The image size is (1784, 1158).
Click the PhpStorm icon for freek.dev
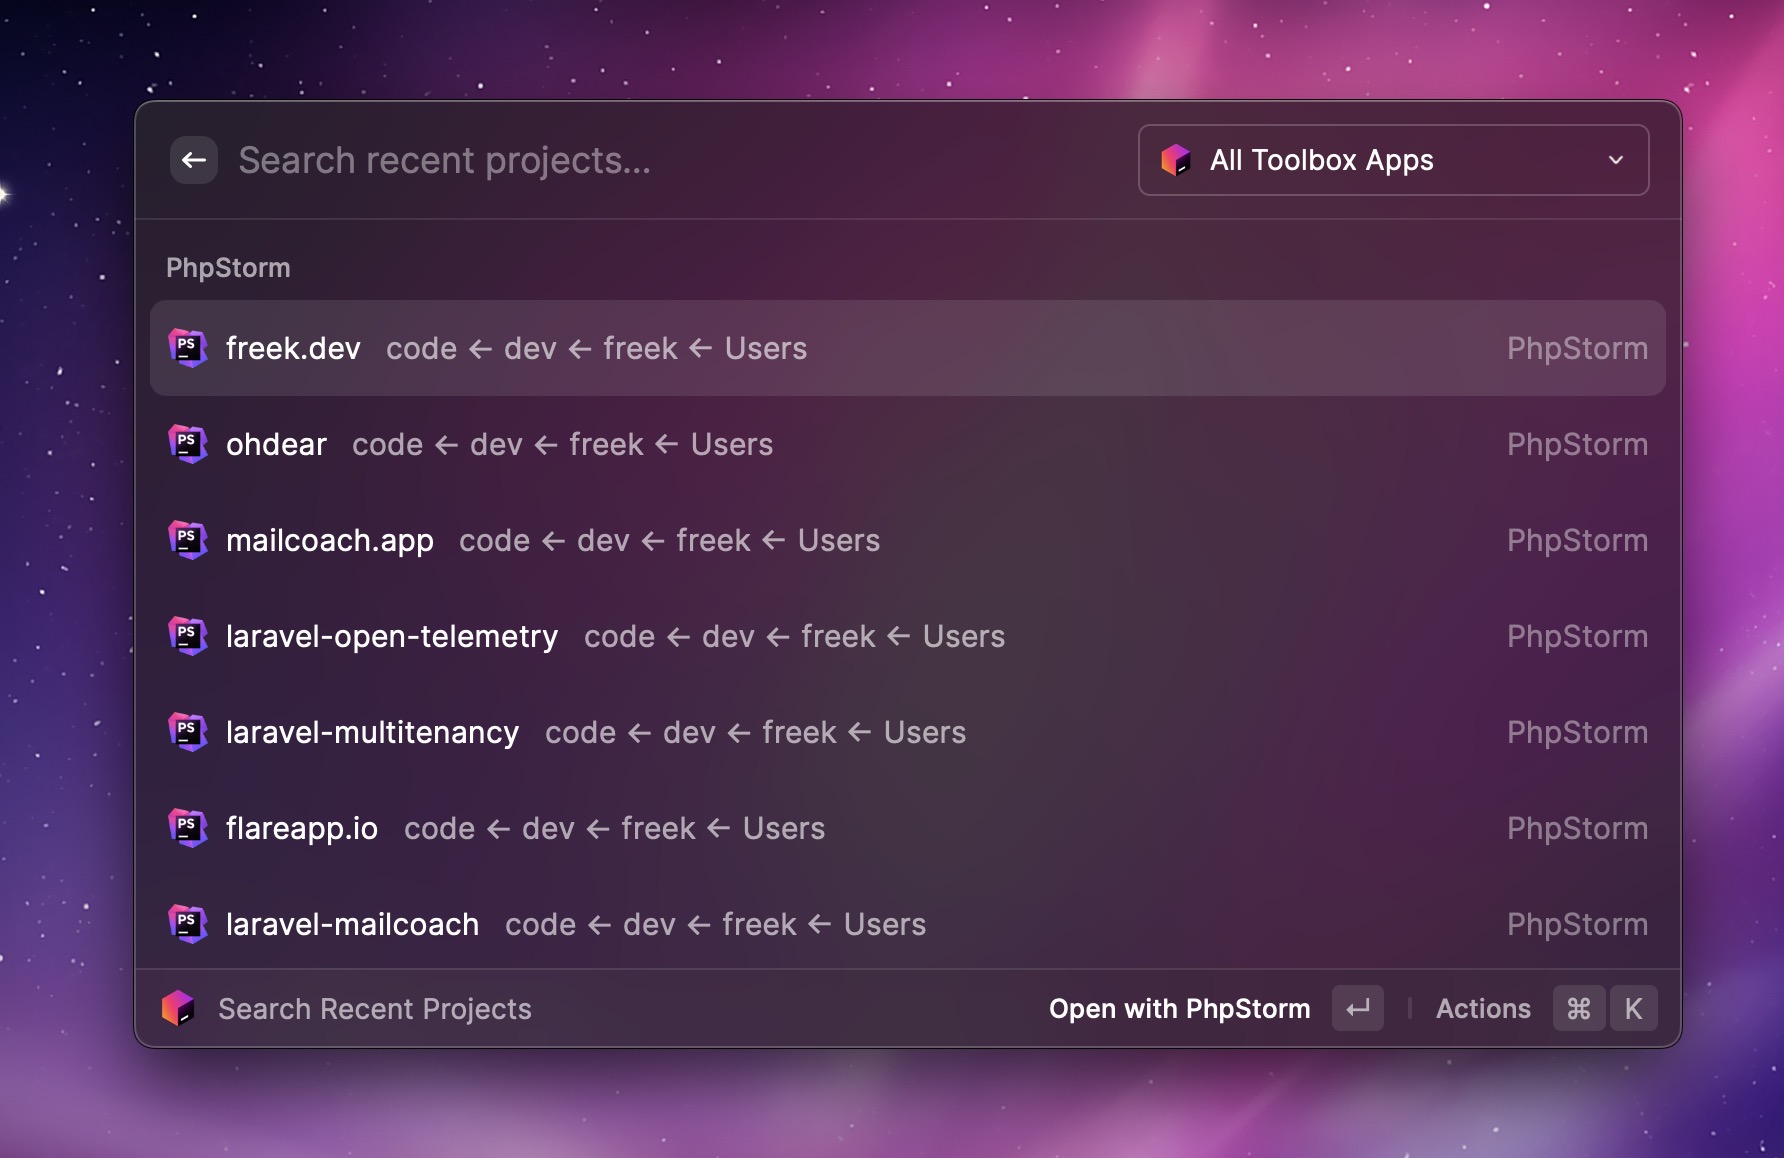[187, 348]
